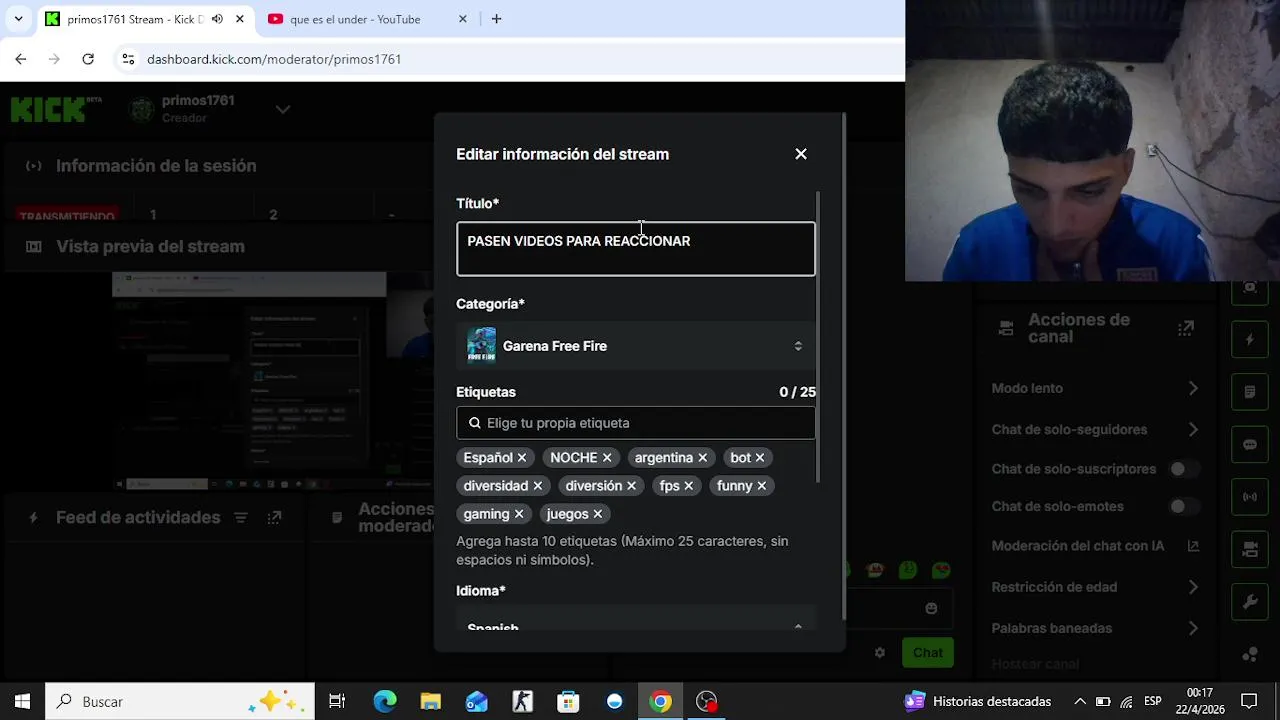Image resolution: width=1280 pixels, height=720 pixels.
Task: Click the Buscar taskbar search box
Action: [x=180, y=701]
